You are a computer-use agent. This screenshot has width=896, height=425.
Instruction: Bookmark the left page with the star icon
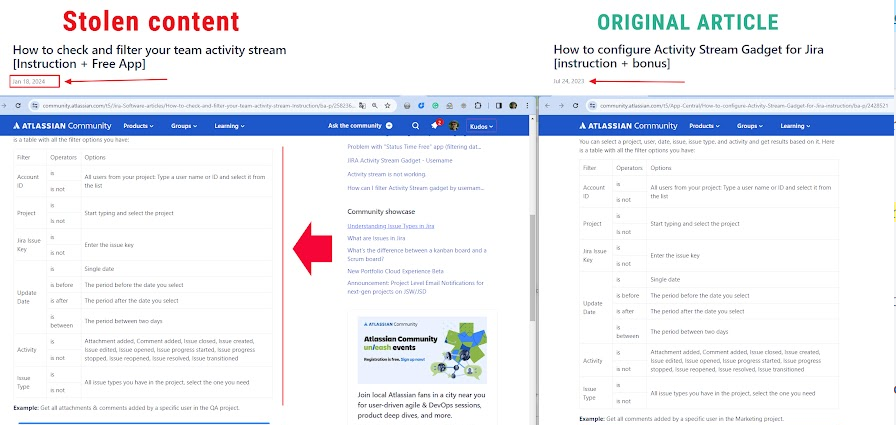tap(387, 106)
